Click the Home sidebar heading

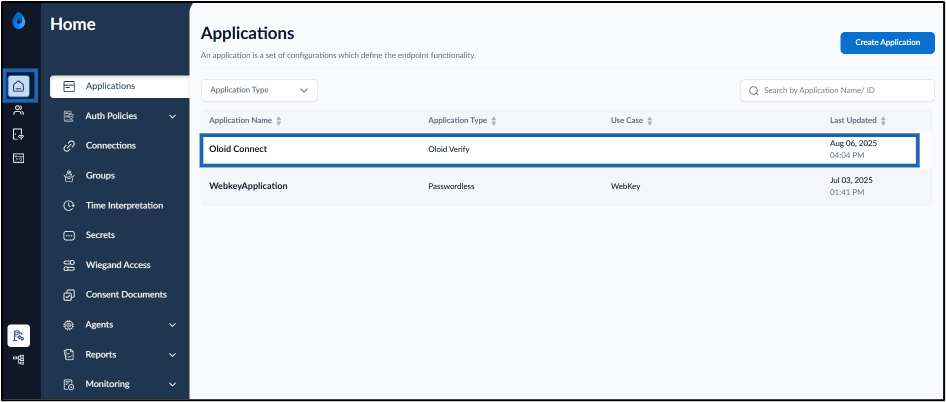[x=73, y=24]
